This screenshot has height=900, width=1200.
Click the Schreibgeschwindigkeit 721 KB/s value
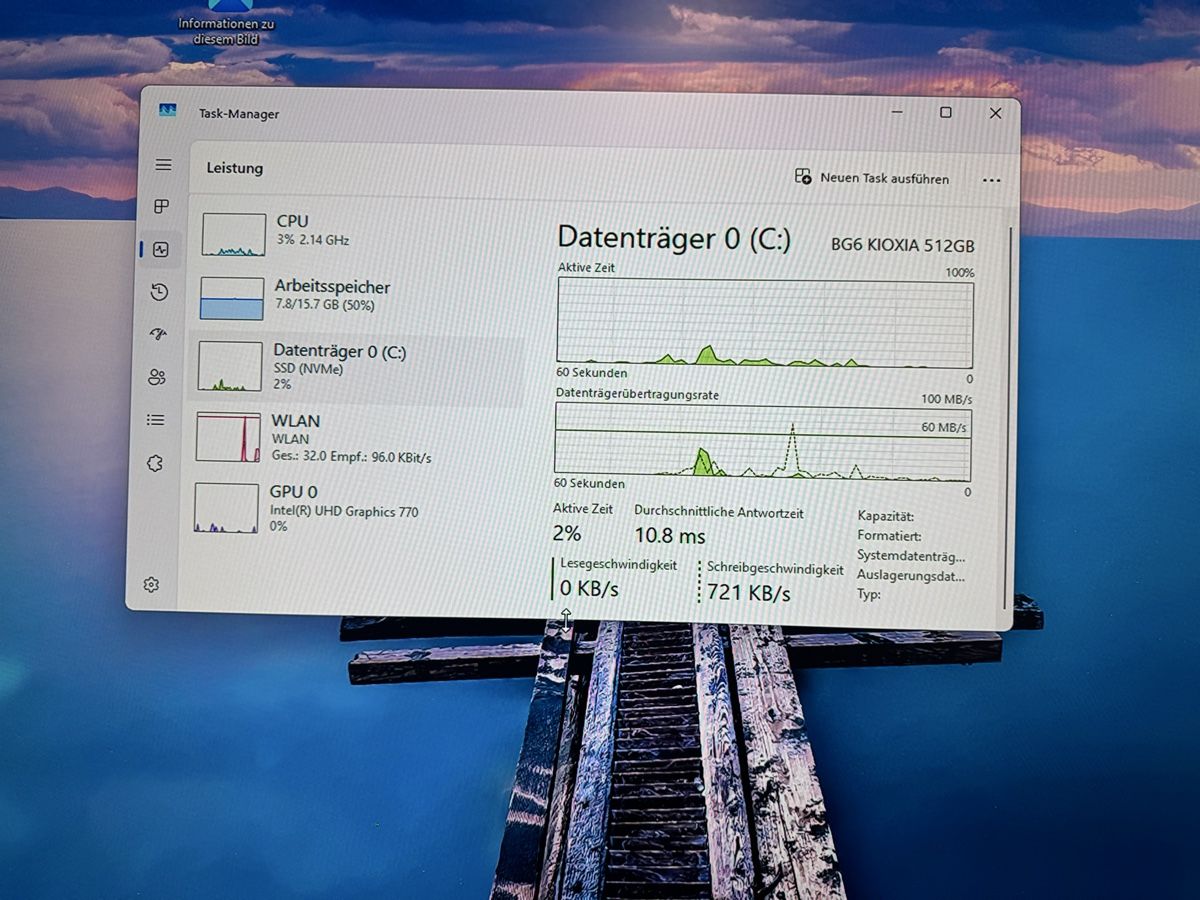(x=749, y=592)
